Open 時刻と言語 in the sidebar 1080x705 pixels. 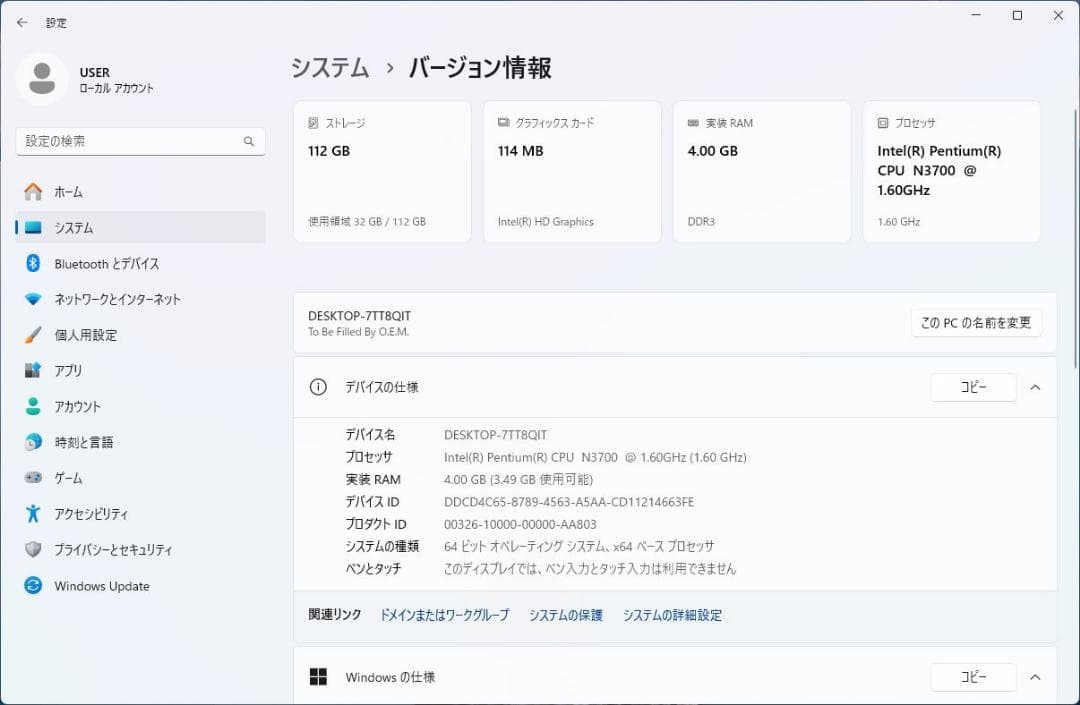(x=141, y=442)
